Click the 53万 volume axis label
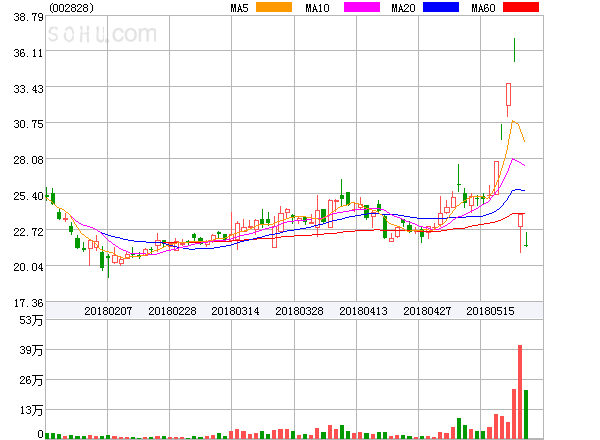The width and height of the screenshot is (600, 440). coord(31,320)
